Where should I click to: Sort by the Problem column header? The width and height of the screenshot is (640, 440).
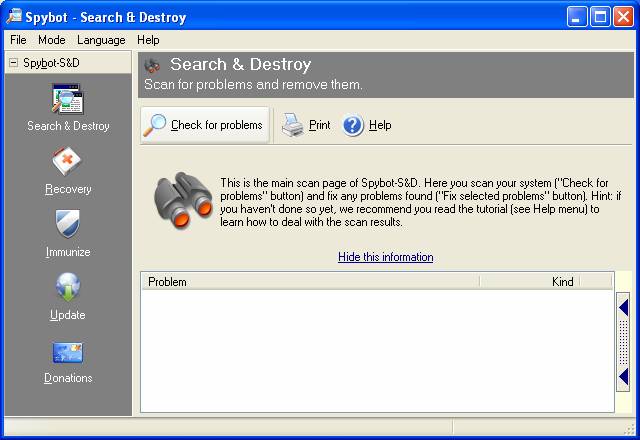coord(310,282)
